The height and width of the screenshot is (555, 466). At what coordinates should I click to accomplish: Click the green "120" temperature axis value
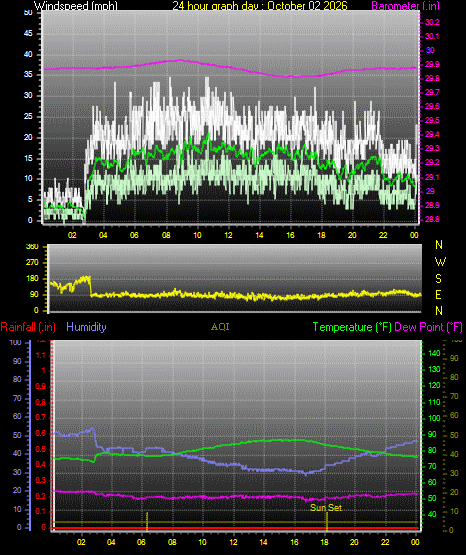click(435, 385)
